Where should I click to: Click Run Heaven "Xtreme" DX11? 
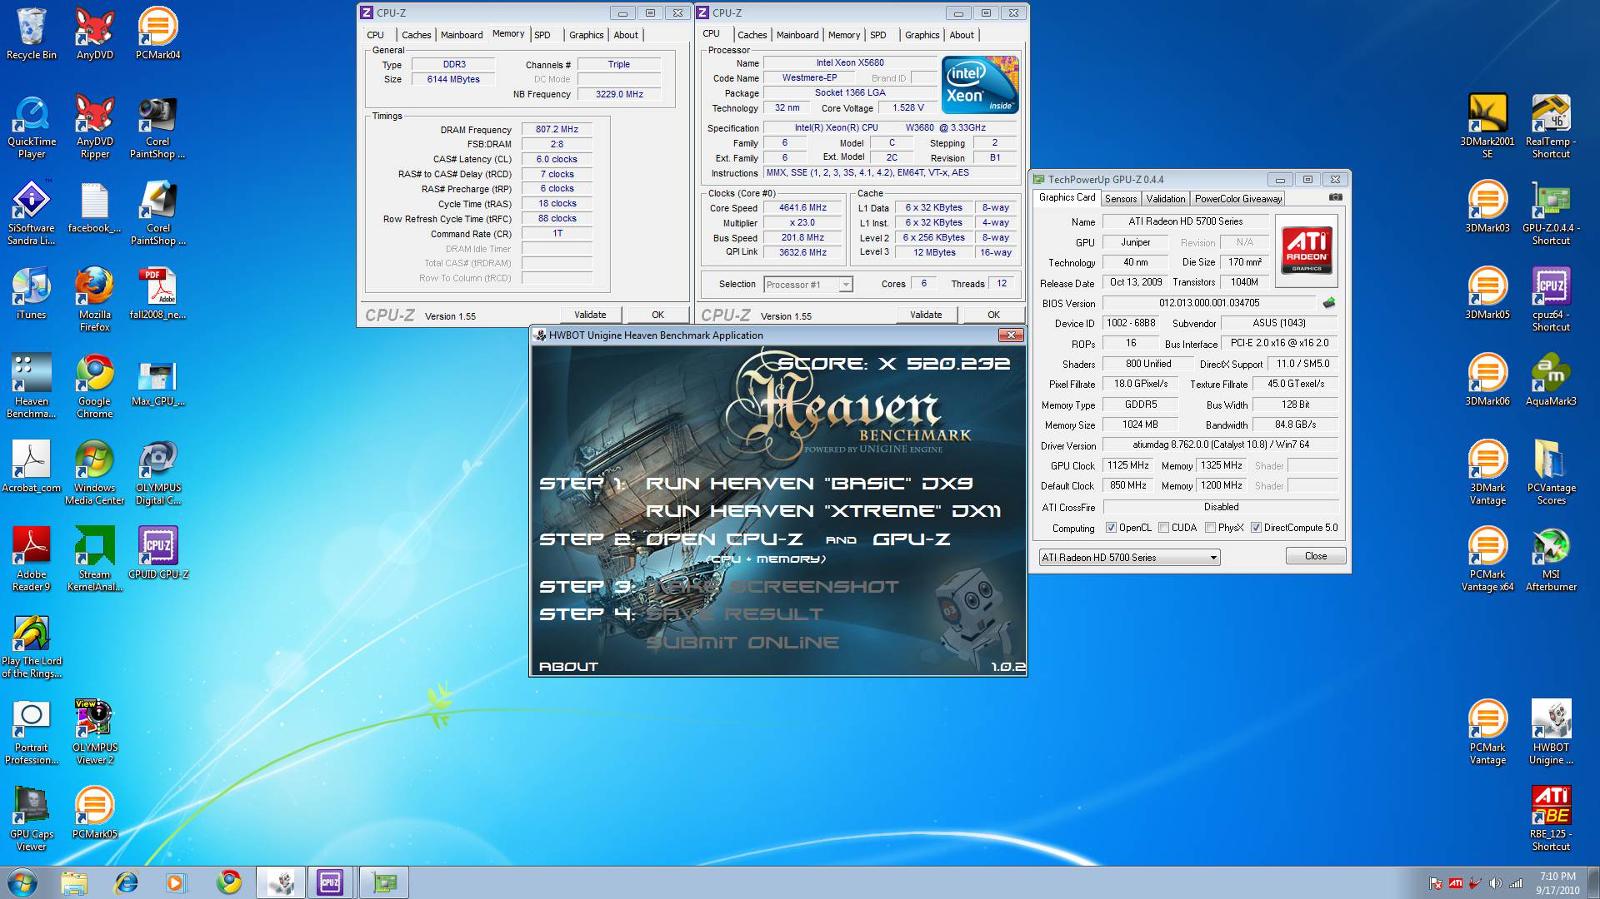click(823, 511)
